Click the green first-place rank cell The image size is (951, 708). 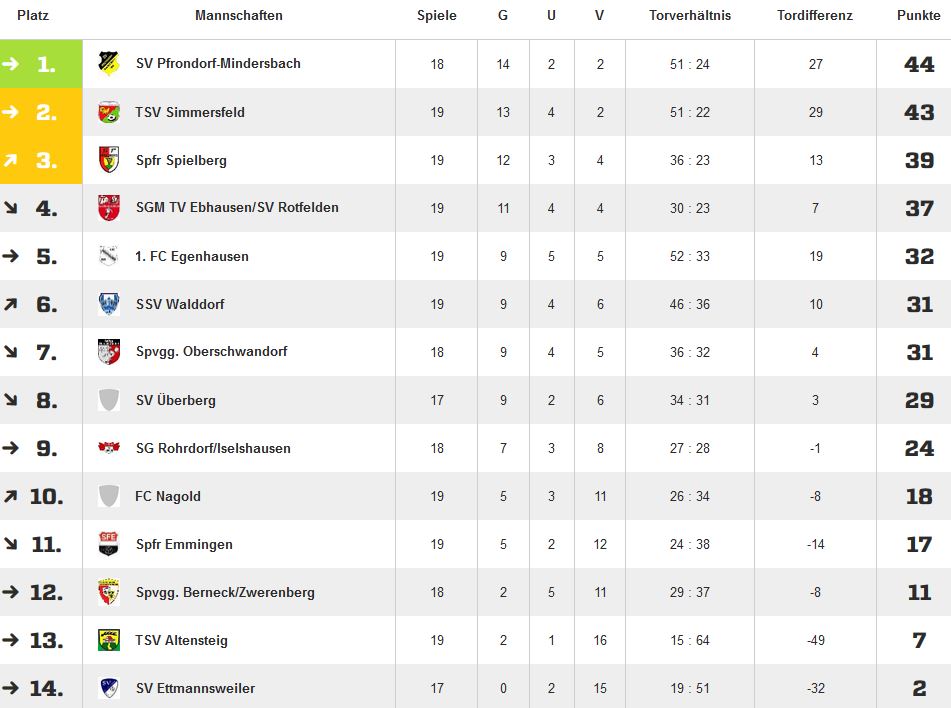tap(41, 64)
